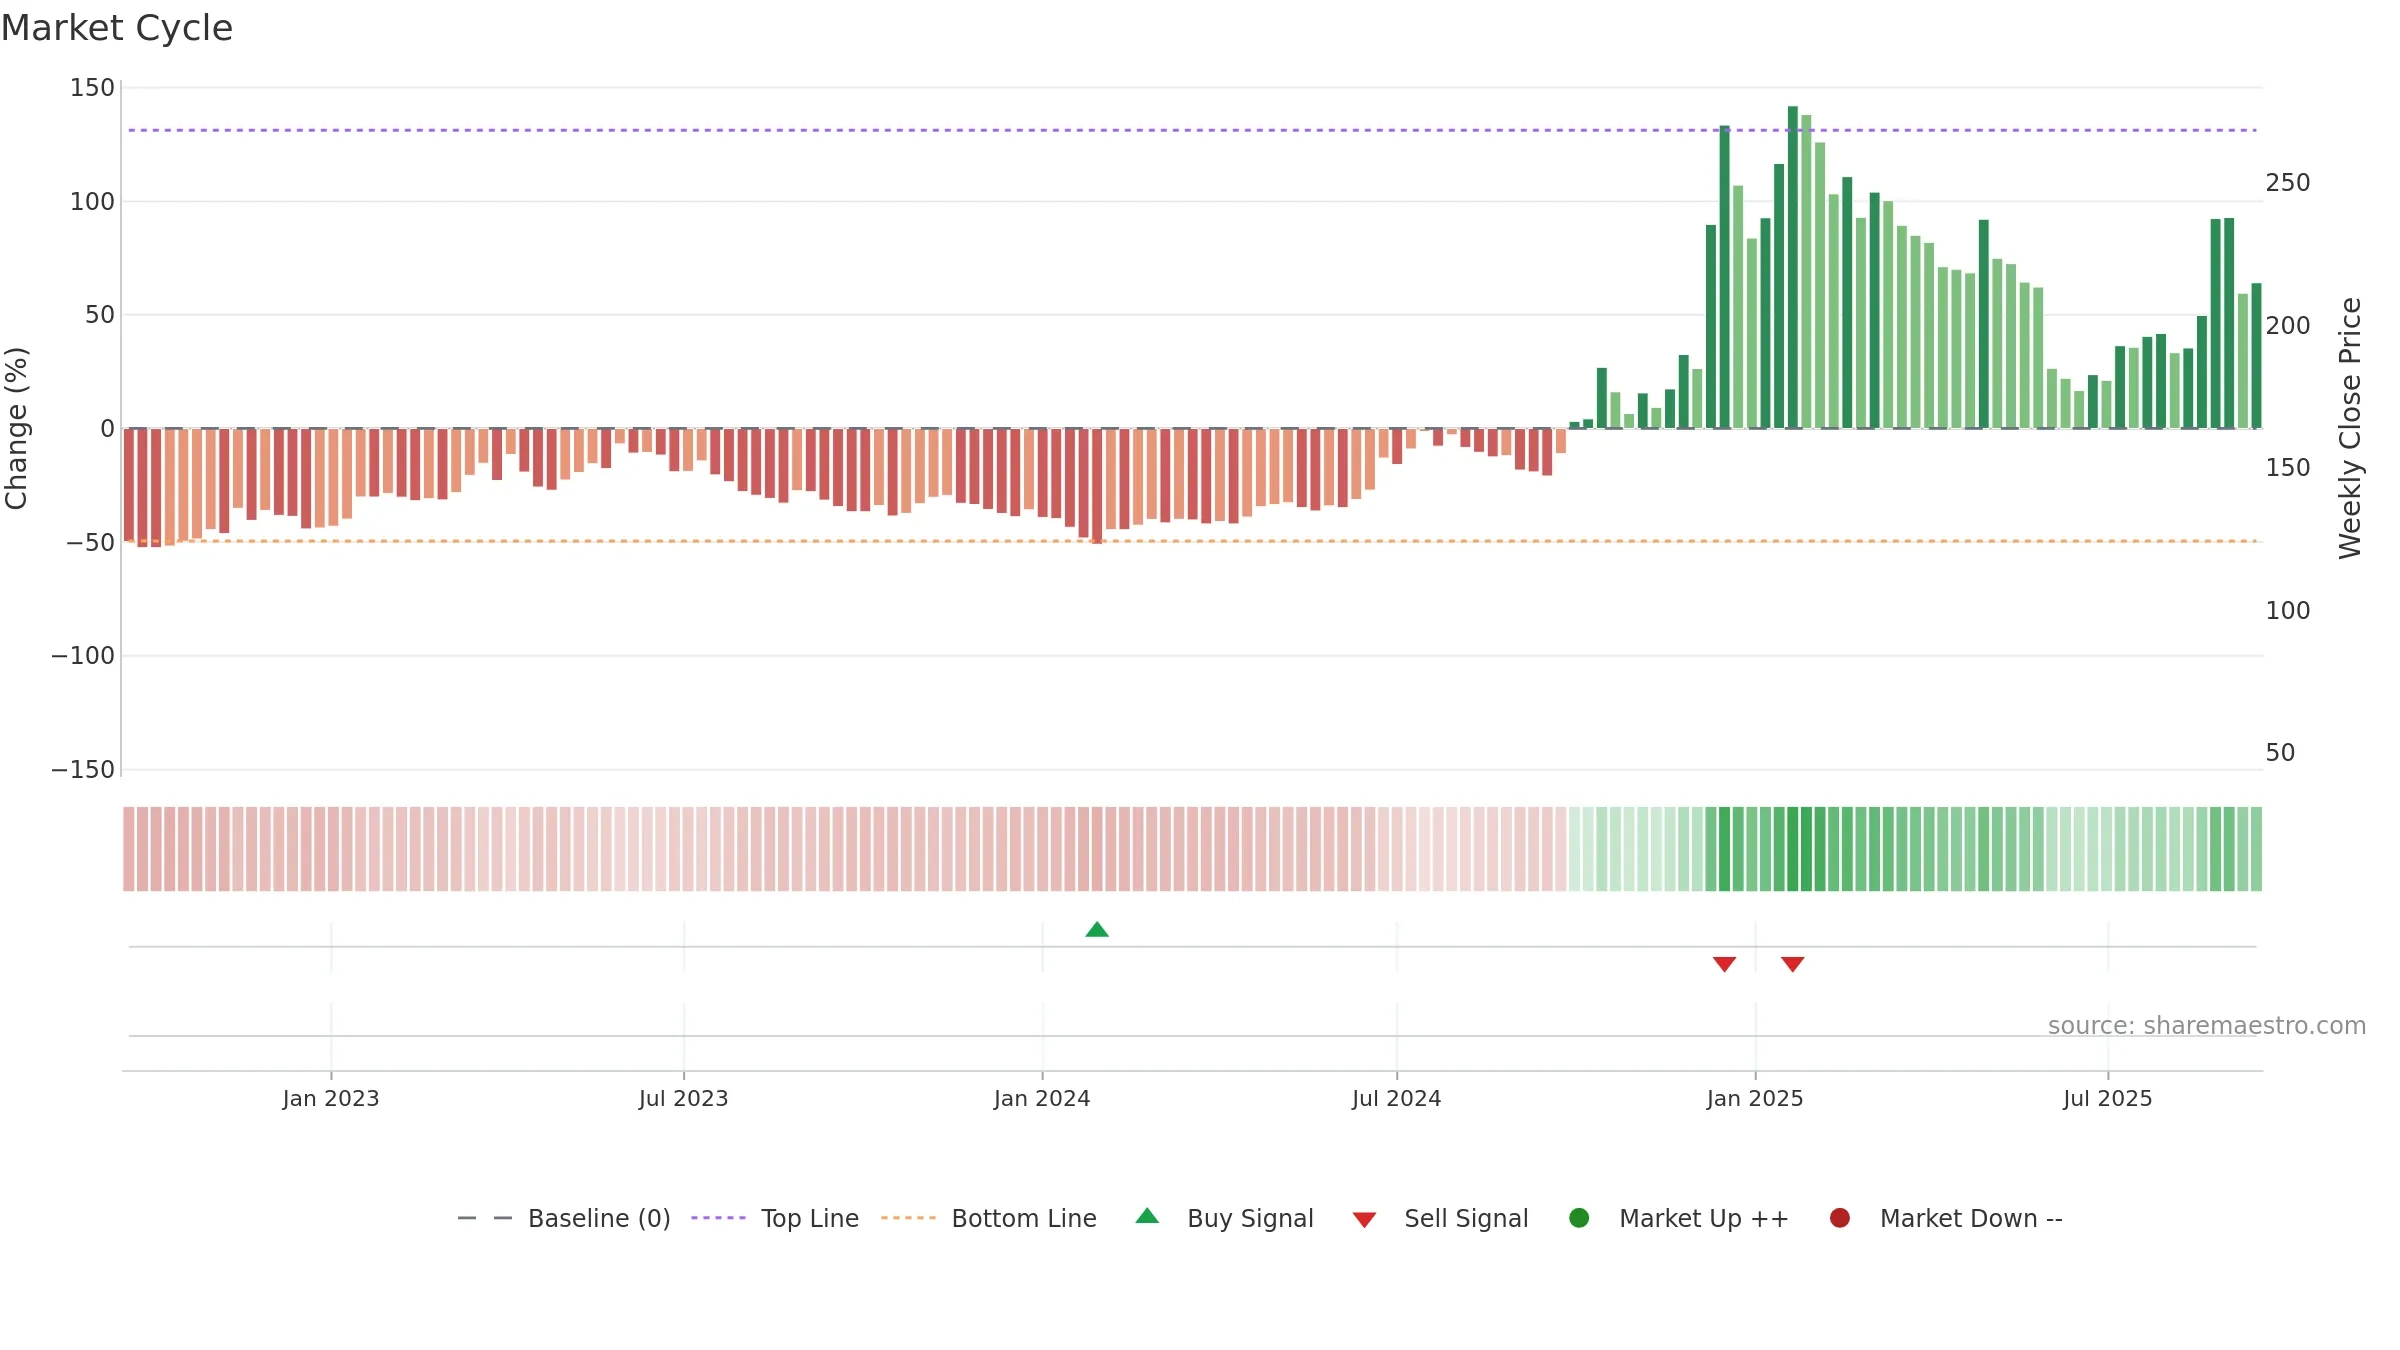Click the 250 tick on price axis
2400x1350 pixels.
click(2288, 183)
